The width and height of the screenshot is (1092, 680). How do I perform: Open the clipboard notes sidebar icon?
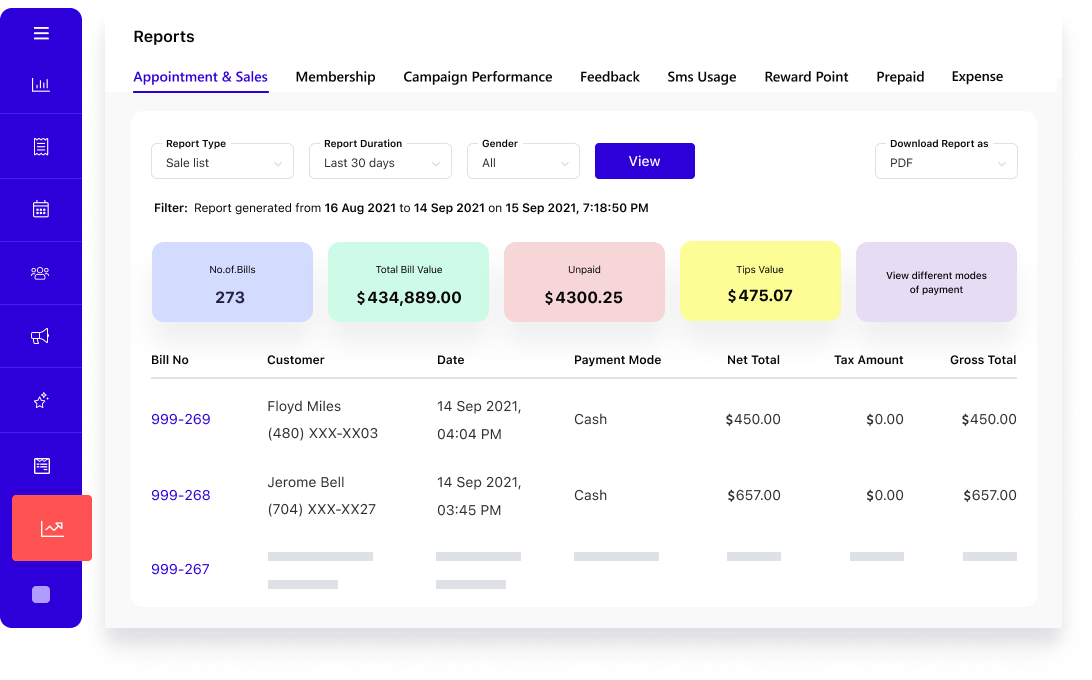(41, 464)
